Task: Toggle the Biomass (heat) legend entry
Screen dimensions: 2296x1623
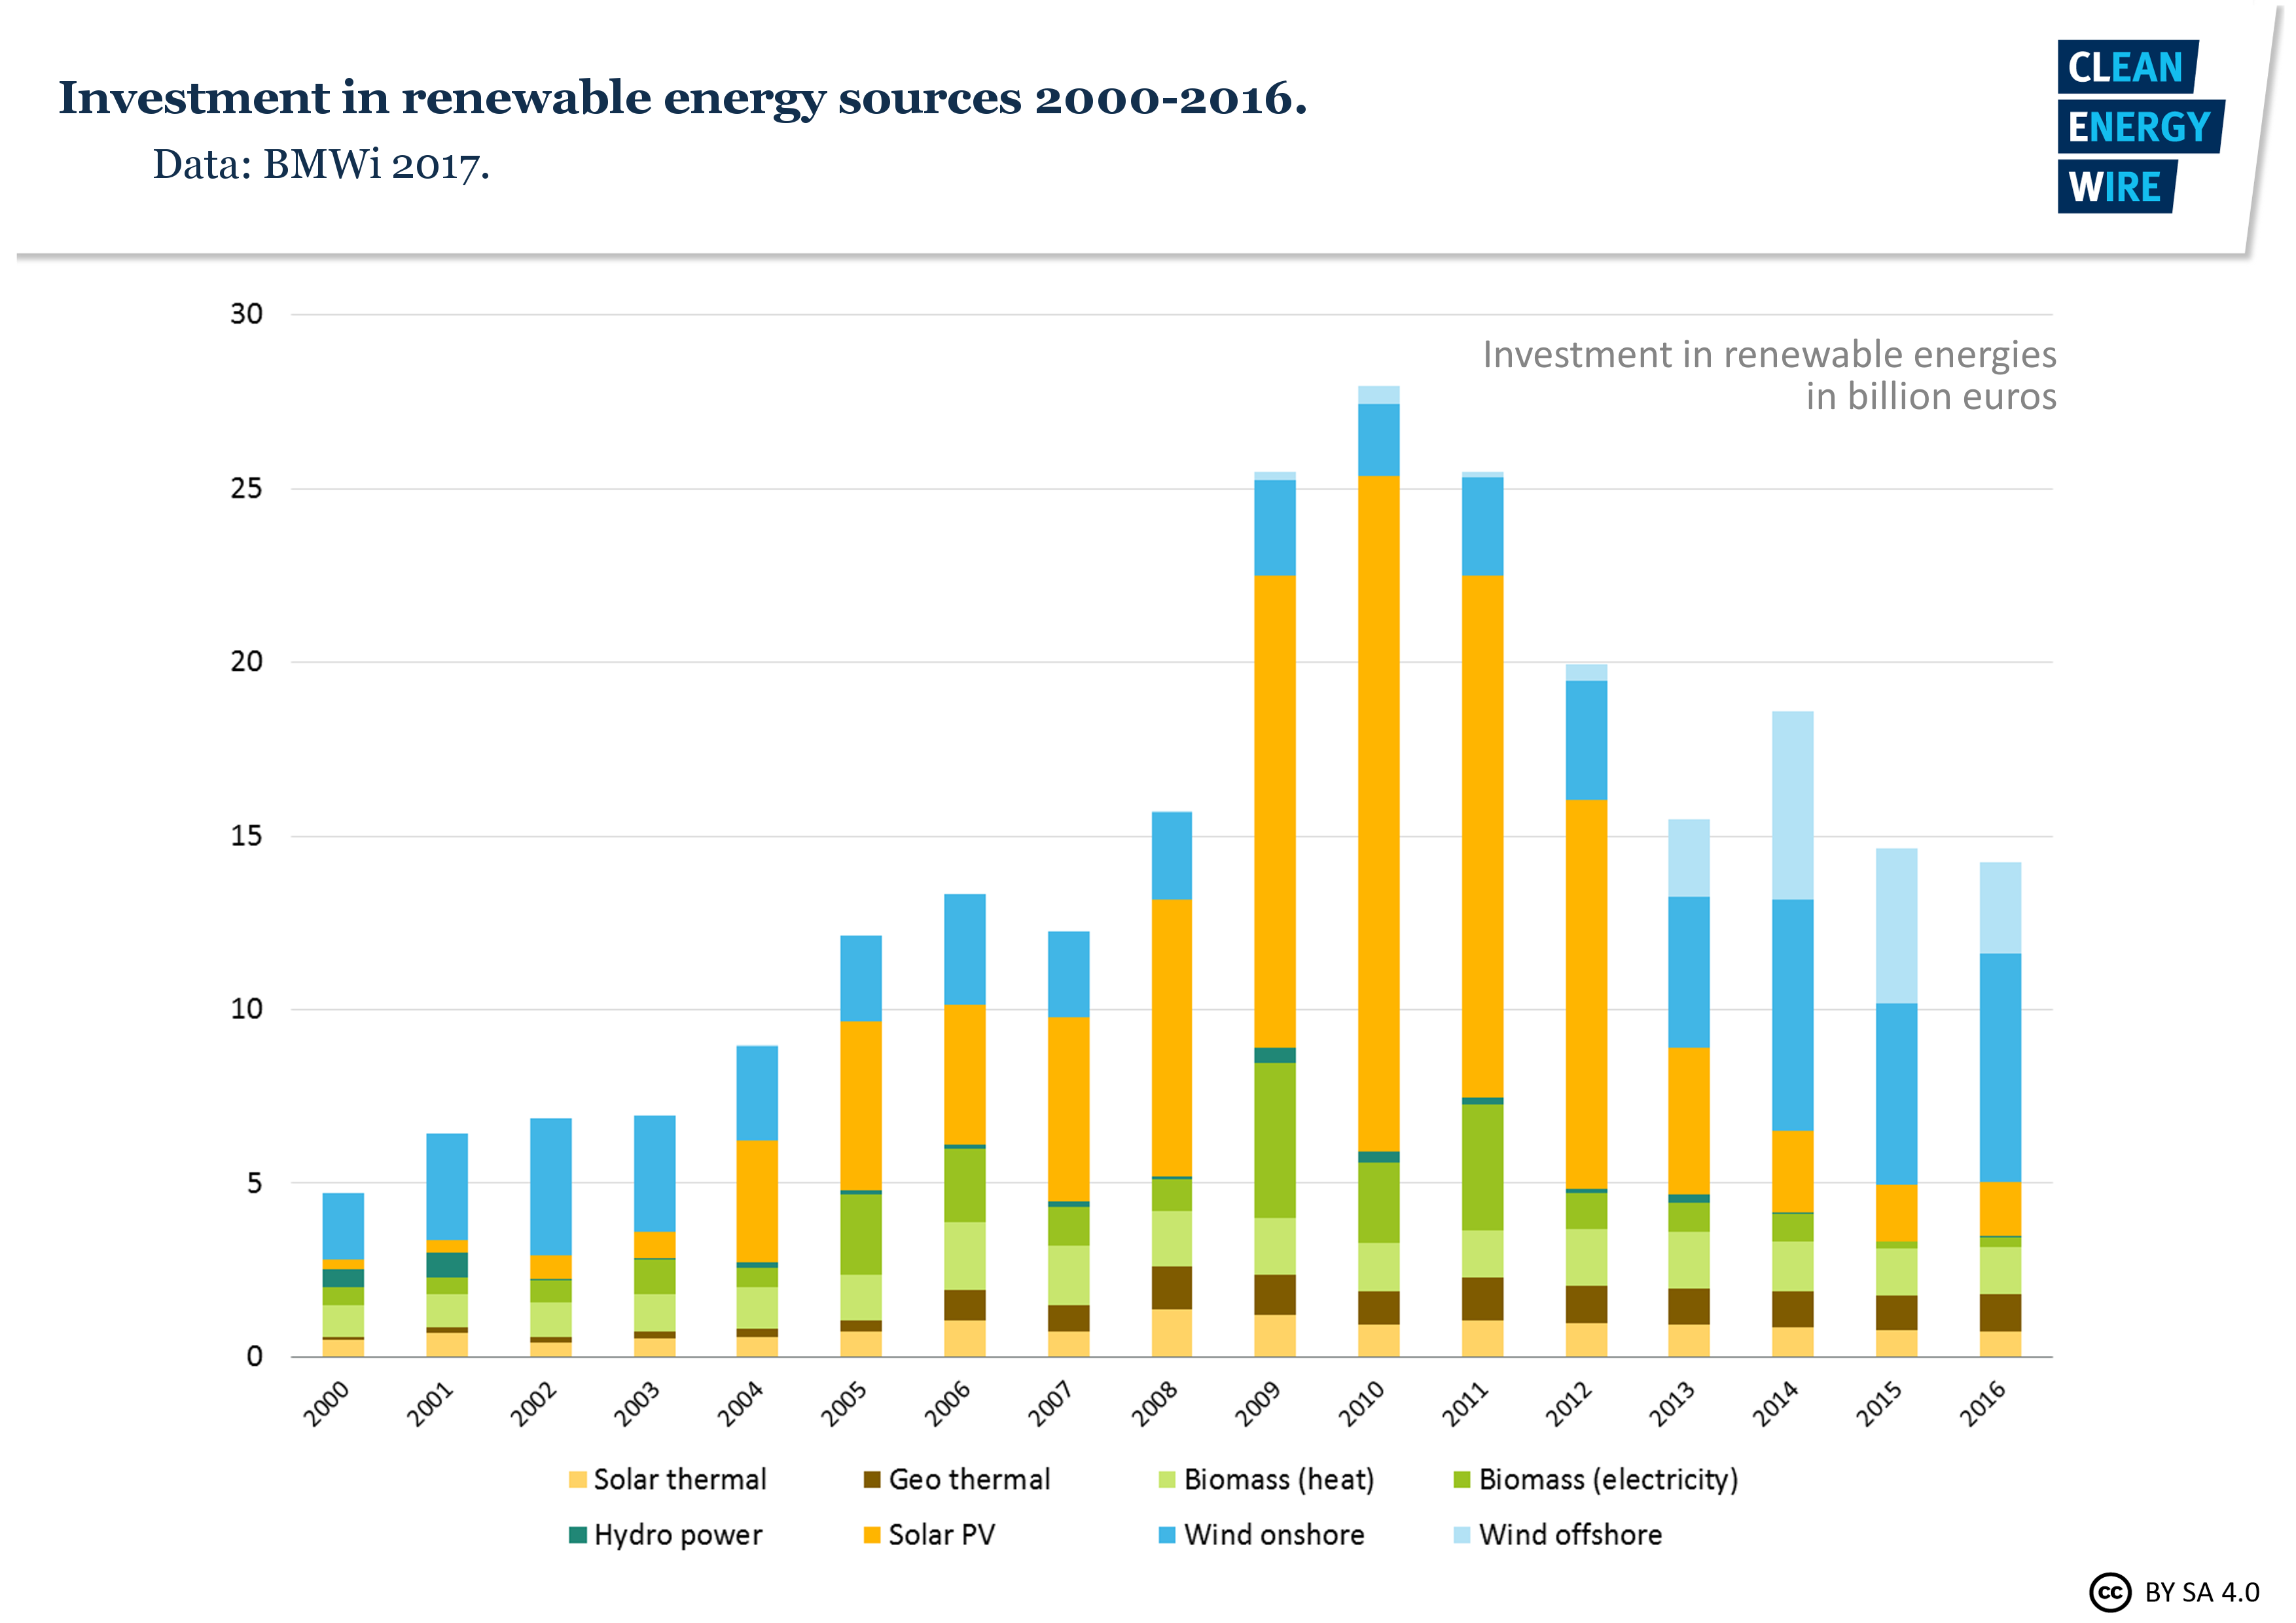Action: coord(1270,1481)
